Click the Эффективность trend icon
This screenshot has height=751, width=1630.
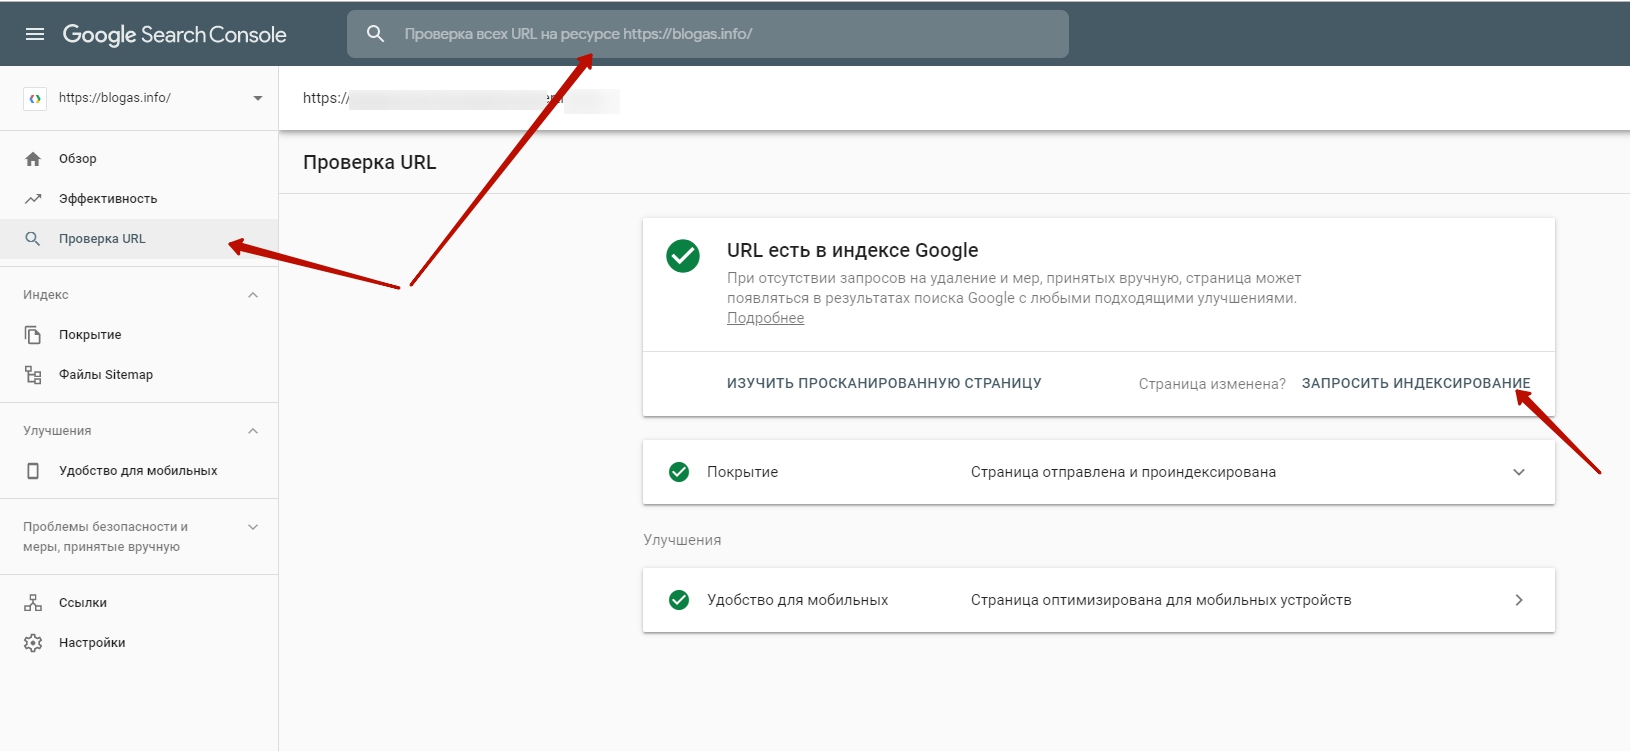pyautogui.click(x=33, y=199)
